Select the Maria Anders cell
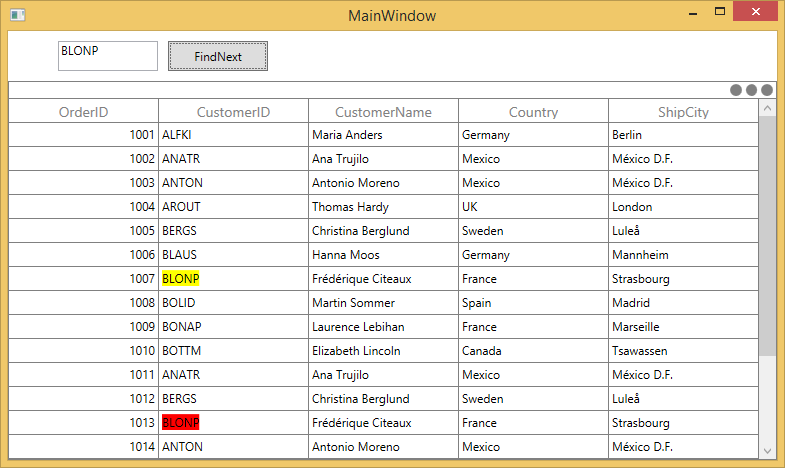Viewport: 785px width, 468px height. click(383, 135)
